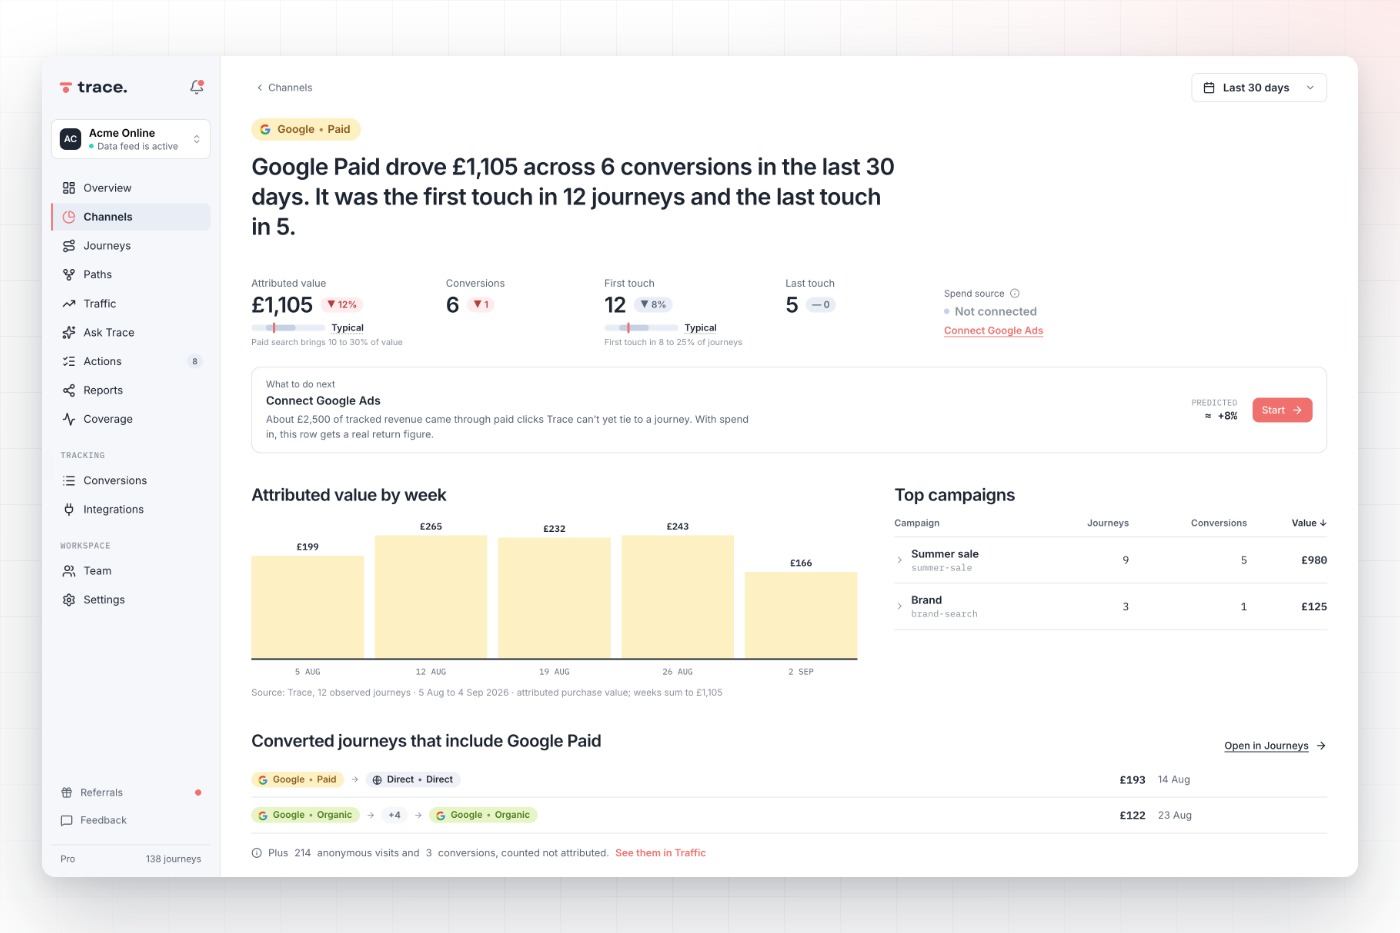Screen dimensions: 1400x933
Task: Click the Overview grid icon
Action: coord(69,188)
